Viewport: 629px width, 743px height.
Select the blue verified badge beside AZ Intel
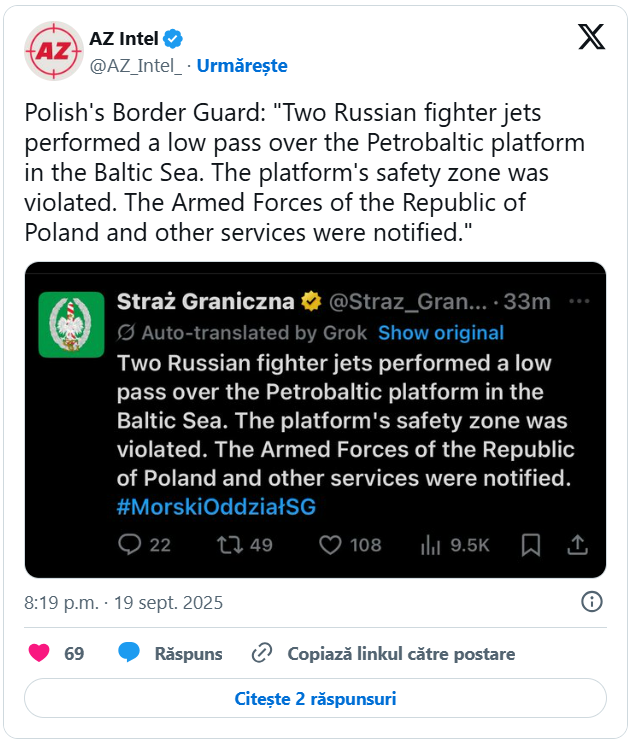tap(173, 39)
